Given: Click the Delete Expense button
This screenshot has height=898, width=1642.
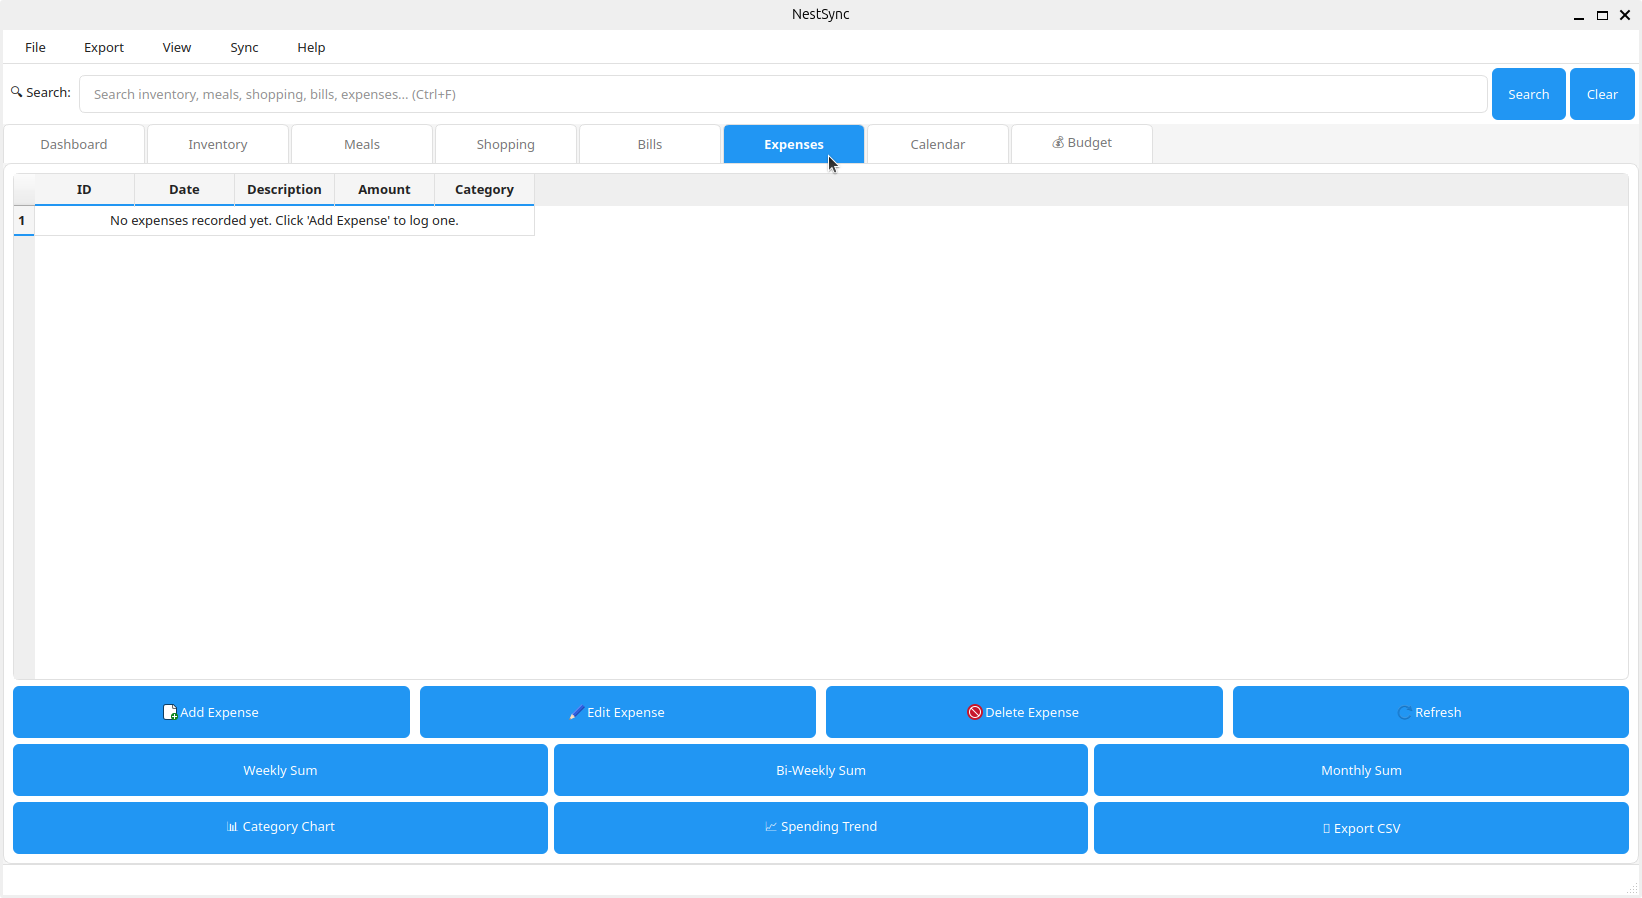Looking at the screenshot, I should pos(1024,712).
